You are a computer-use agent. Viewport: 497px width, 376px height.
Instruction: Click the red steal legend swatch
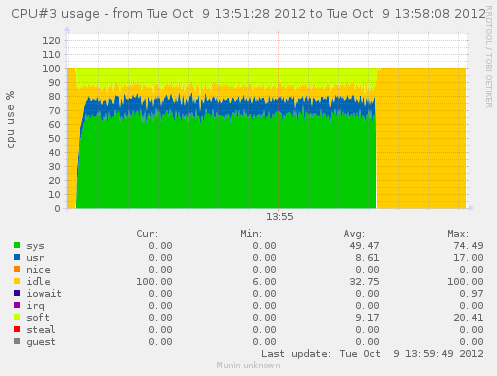(17, 329)
